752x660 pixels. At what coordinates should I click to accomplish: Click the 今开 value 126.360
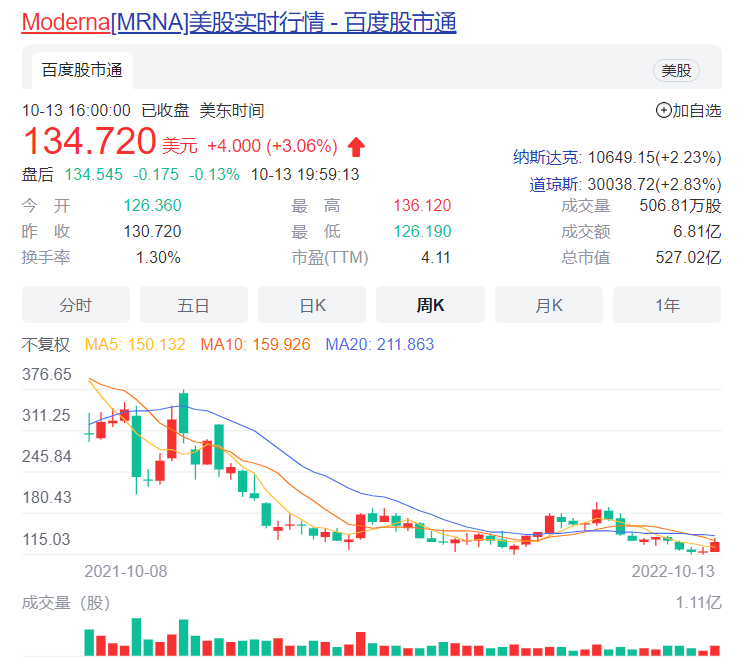pos(153,205)
